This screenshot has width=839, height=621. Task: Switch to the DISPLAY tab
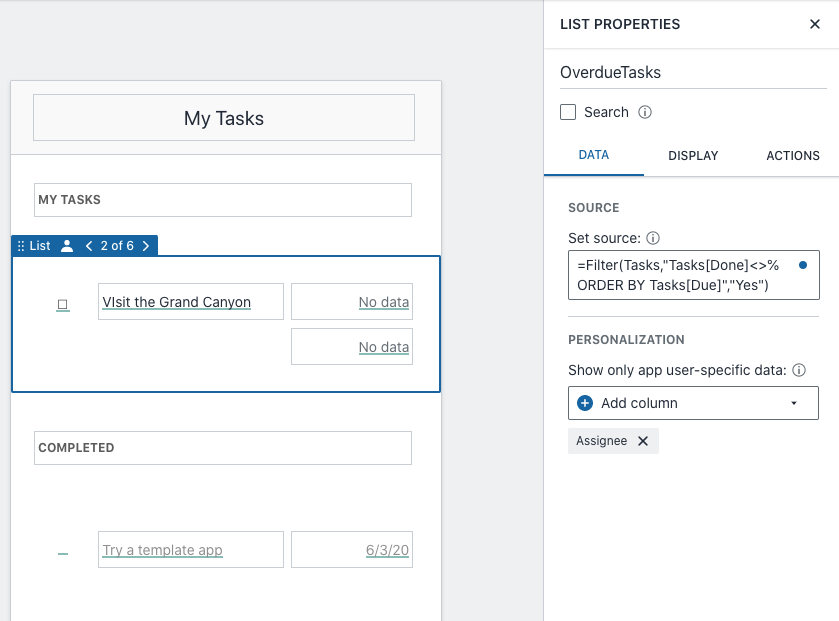pos(693,156)
